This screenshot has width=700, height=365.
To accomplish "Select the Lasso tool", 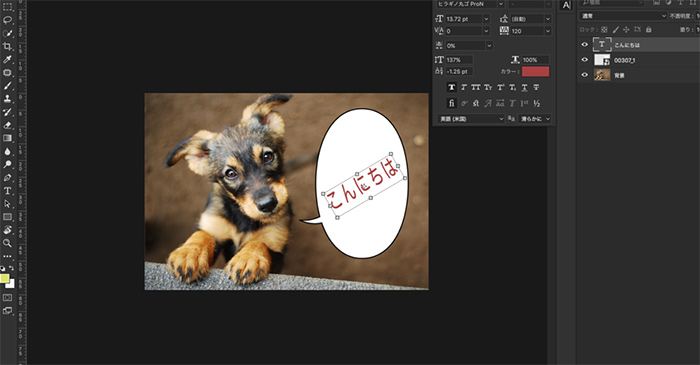I will pos(7,20).
